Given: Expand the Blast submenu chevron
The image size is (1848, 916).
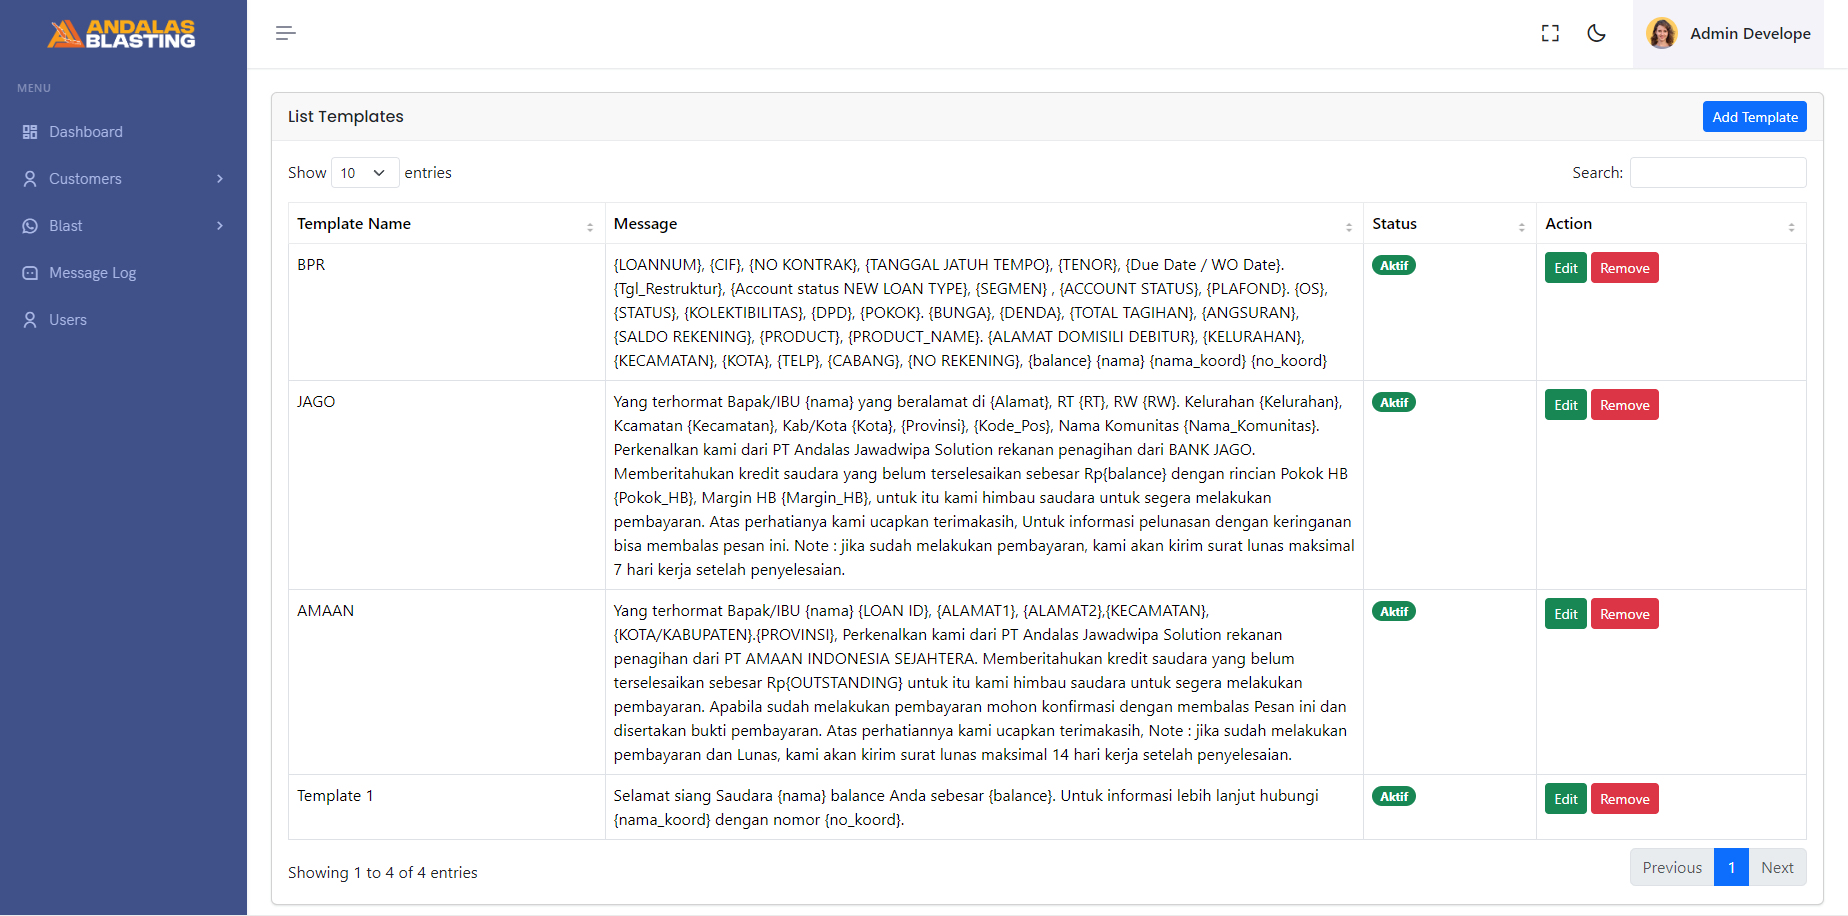Looking at the screenshot, I should click(220, 226).
